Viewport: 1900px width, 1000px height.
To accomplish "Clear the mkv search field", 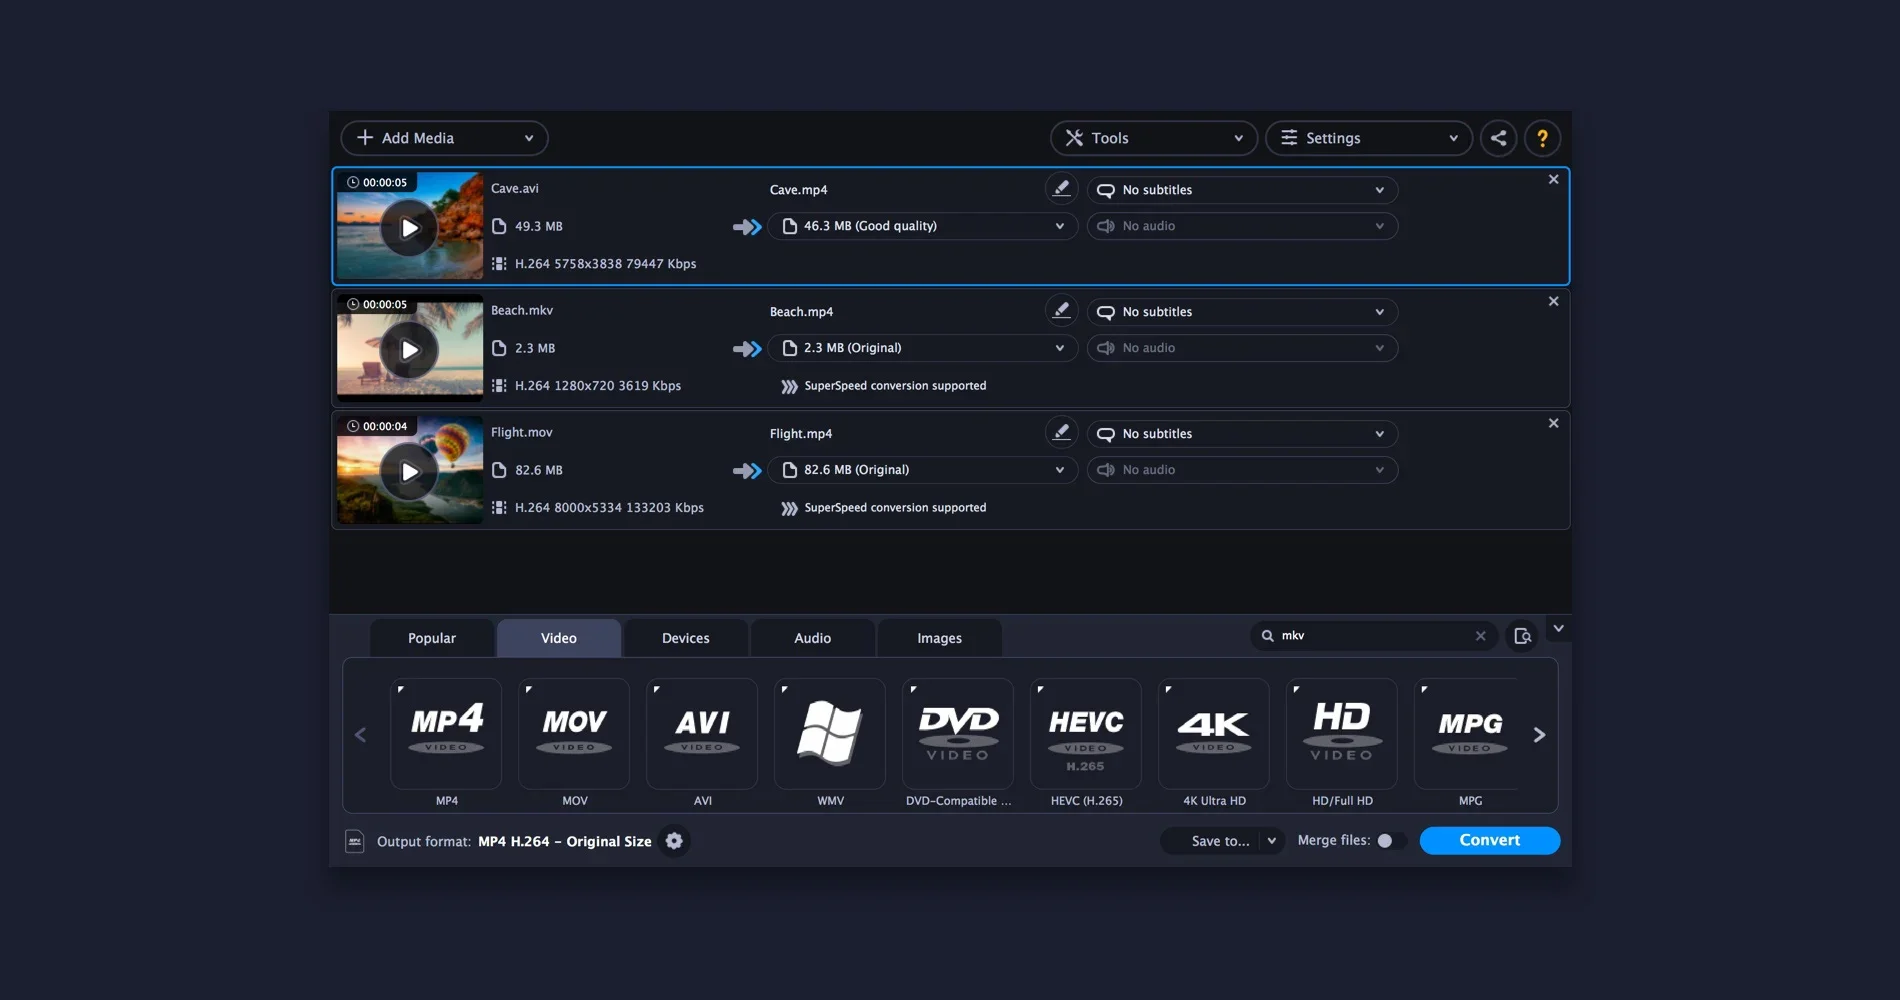I will point(1481,635).
